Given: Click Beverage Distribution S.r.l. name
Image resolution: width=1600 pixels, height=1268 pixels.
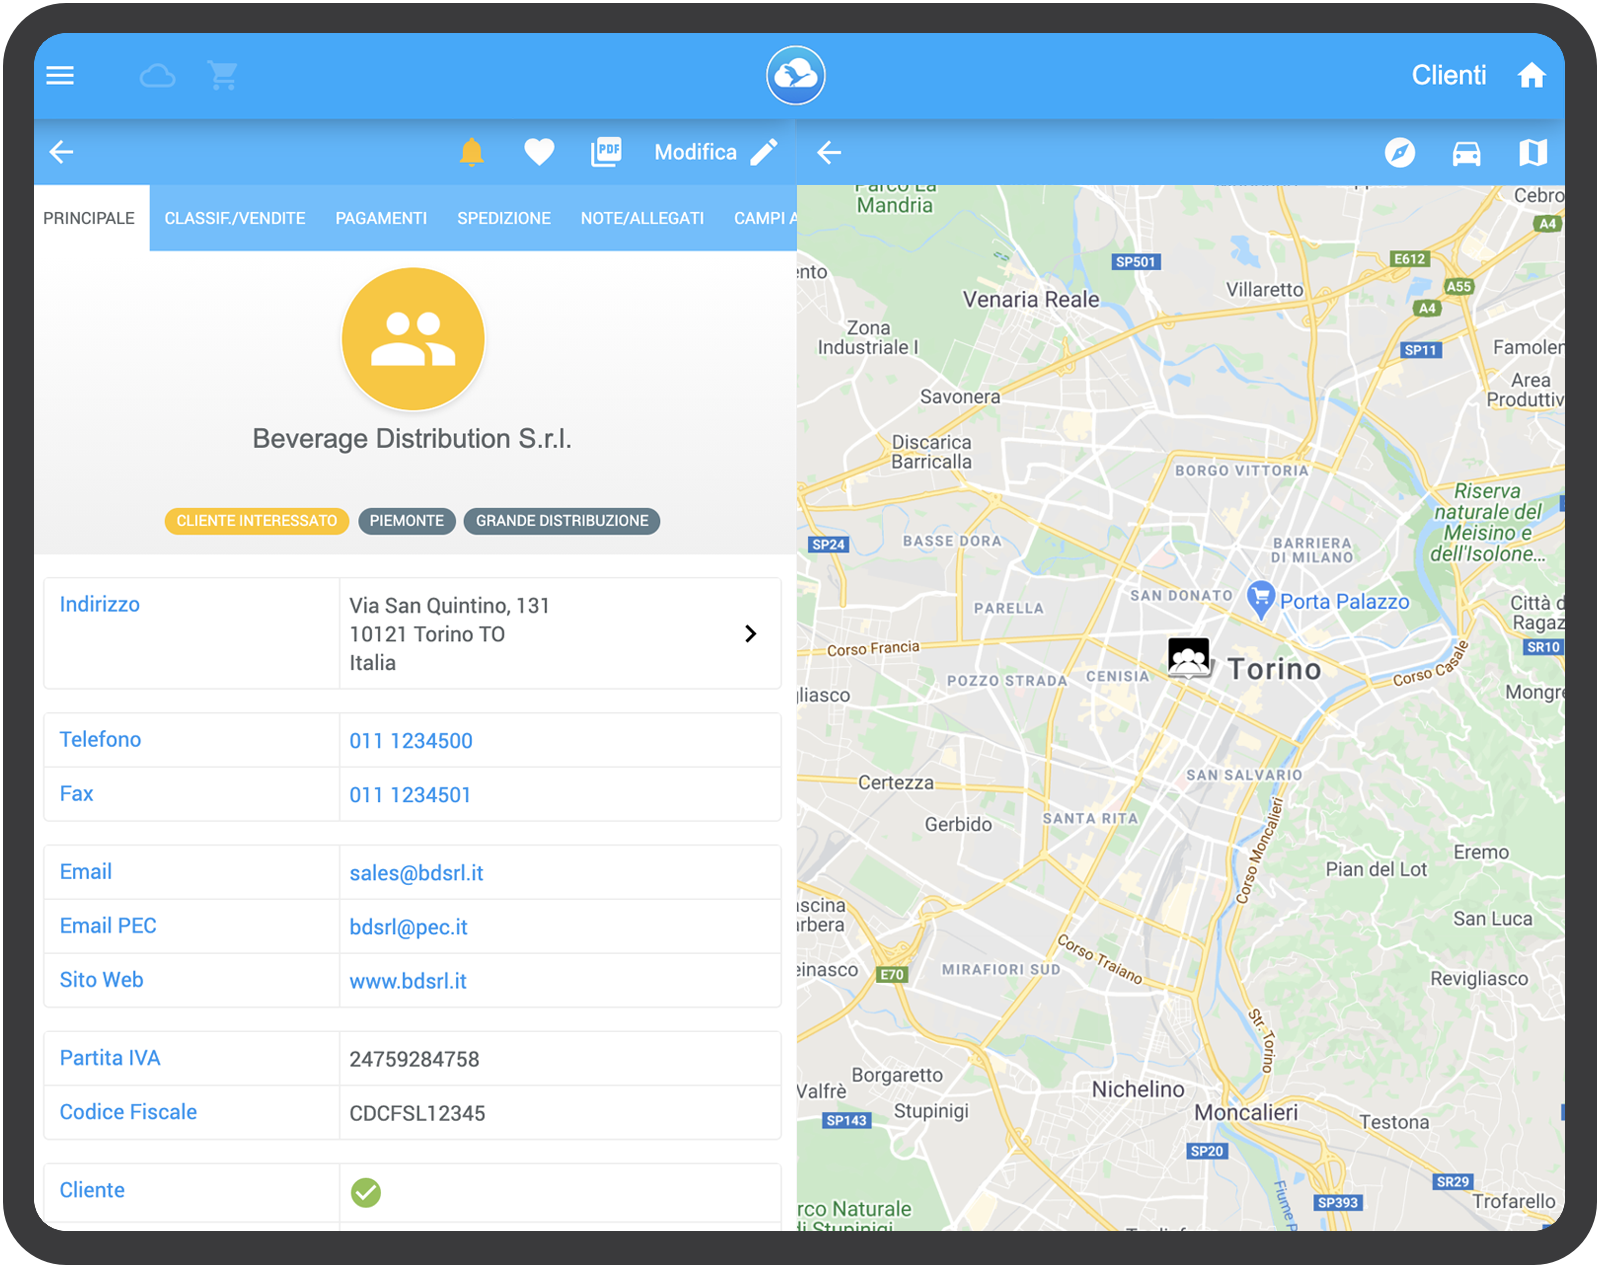Looking at the screenshot, I should pyautogui.click(x=412, y=439).
